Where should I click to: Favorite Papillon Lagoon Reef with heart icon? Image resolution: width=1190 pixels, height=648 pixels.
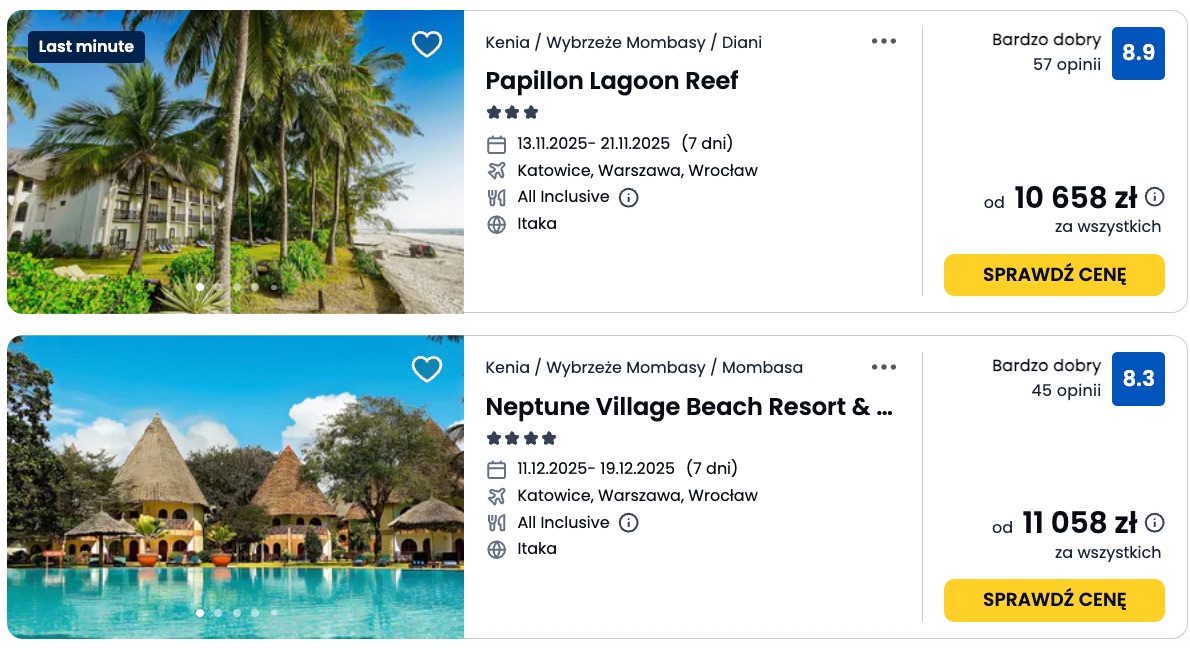[427, 44]
